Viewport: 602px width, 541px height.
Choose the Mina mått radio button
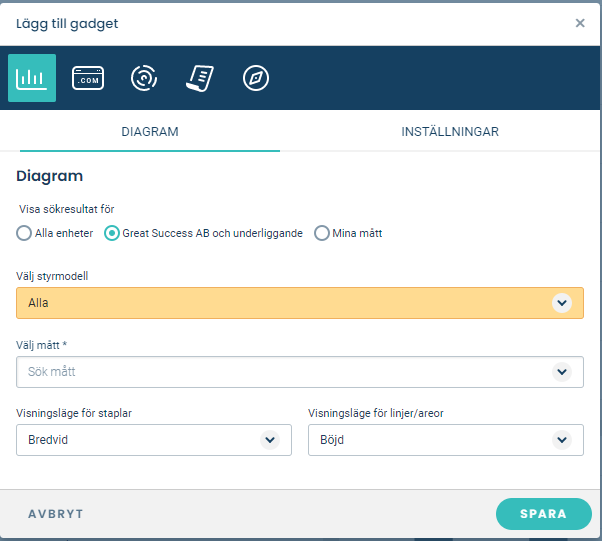(x=322, y=233)
